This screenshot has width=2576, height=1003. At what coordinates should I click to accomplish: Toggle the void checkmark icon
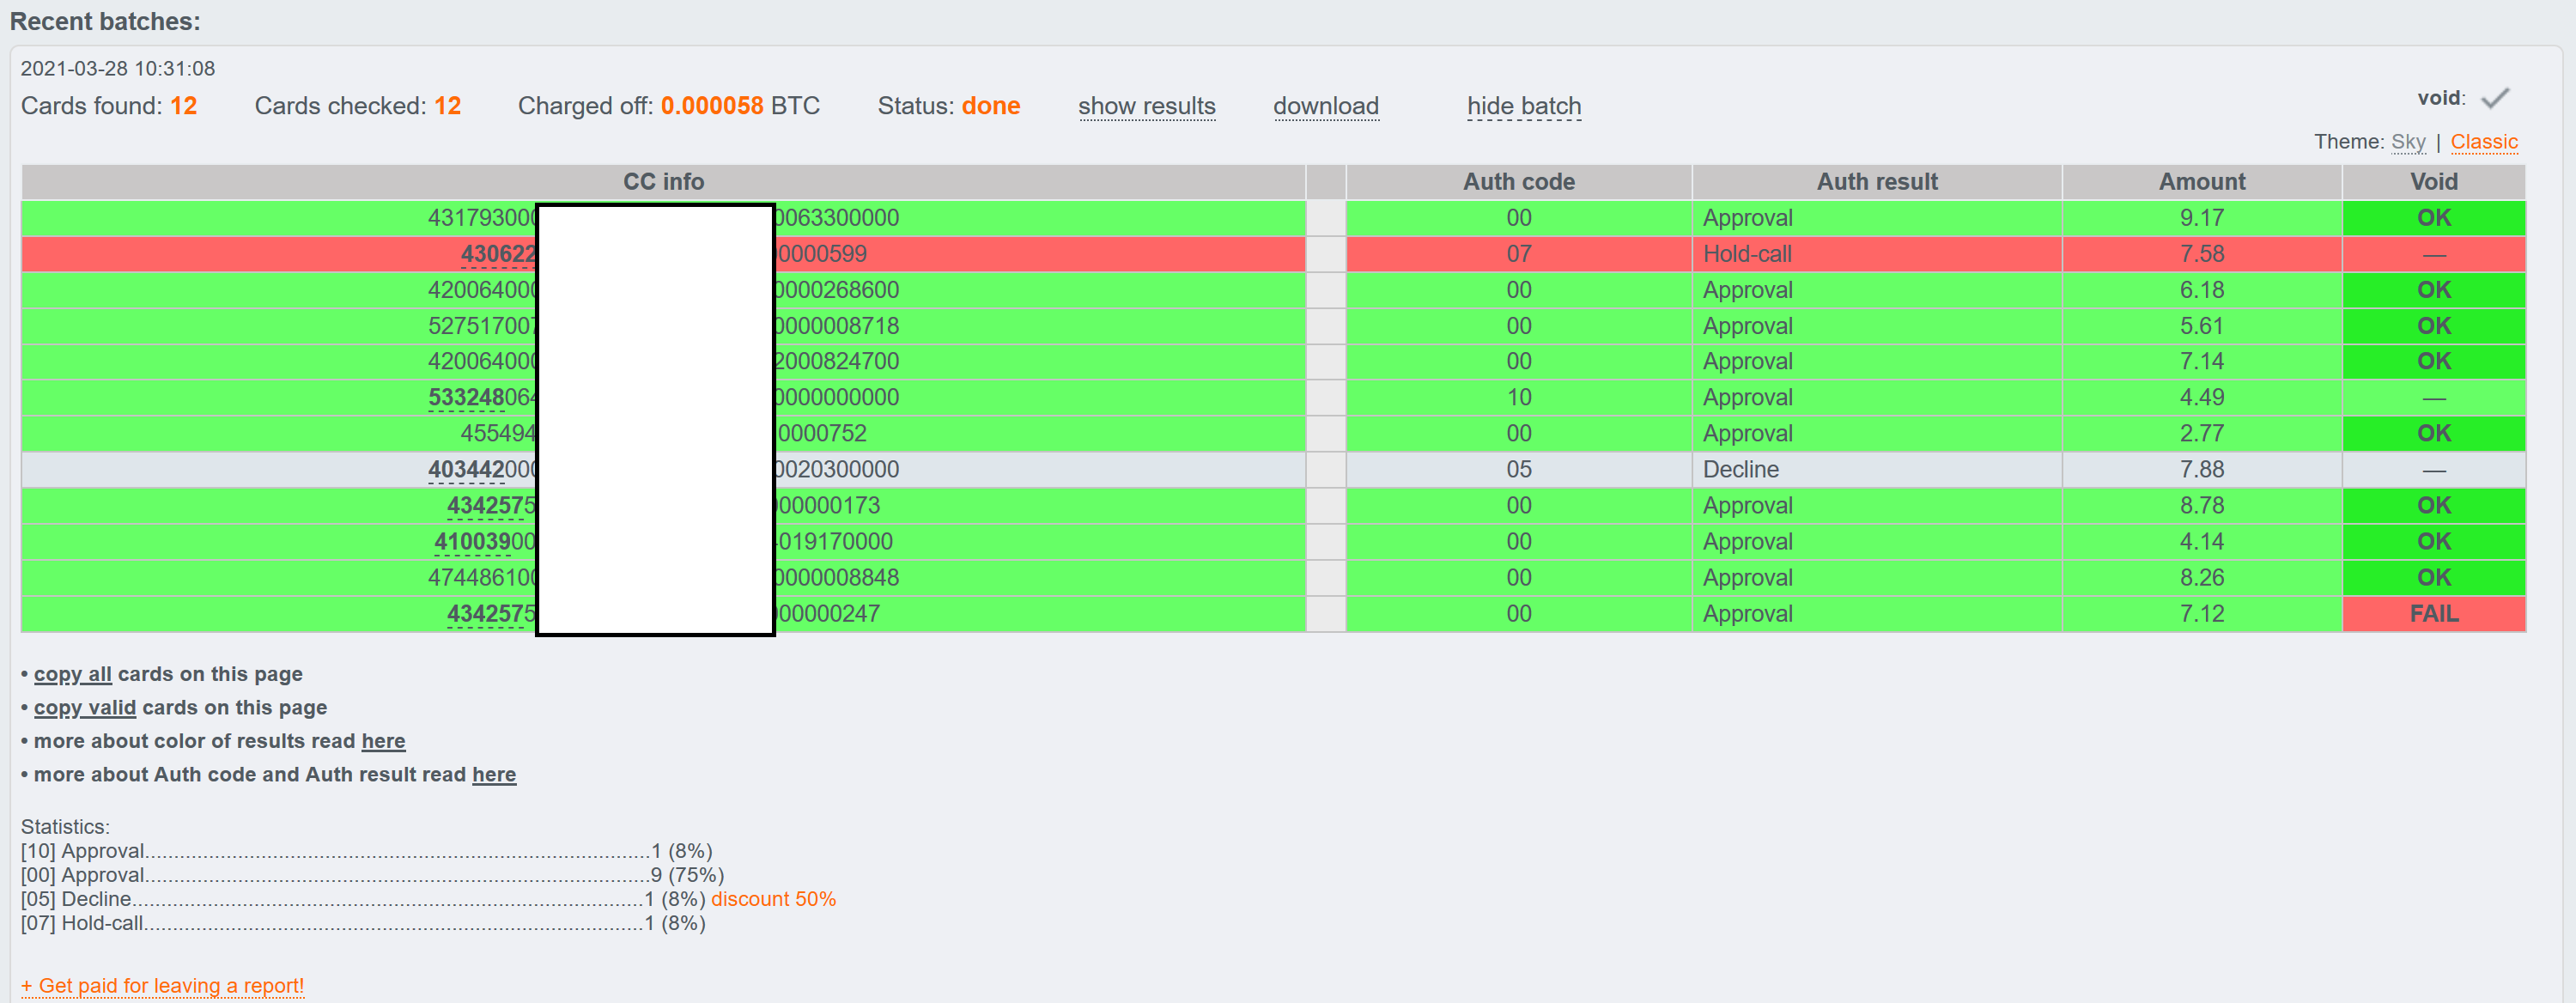tap(2495, 98)
